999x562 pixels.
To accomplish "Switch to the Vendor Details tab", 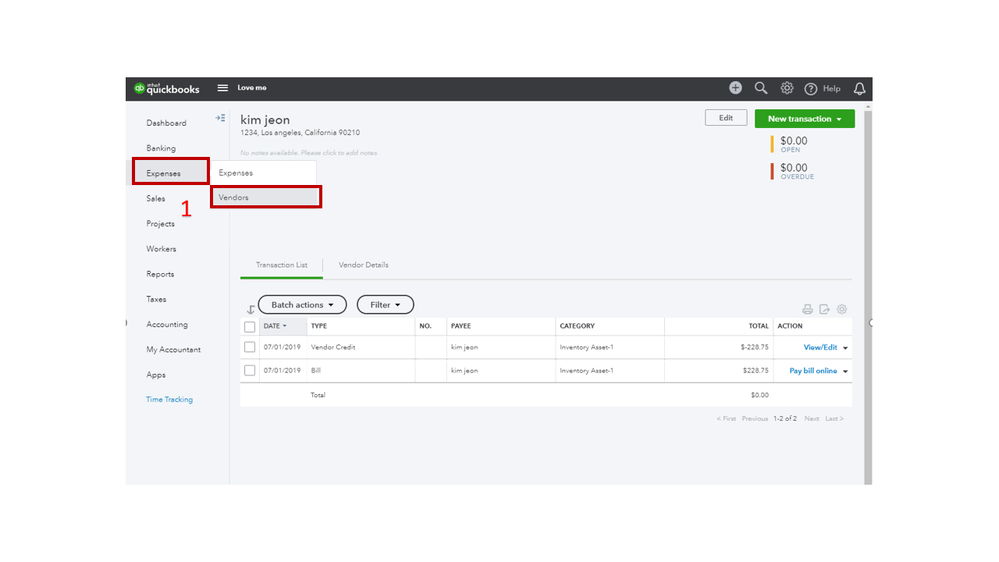I will pyautogui.click(x=363, y=265).
